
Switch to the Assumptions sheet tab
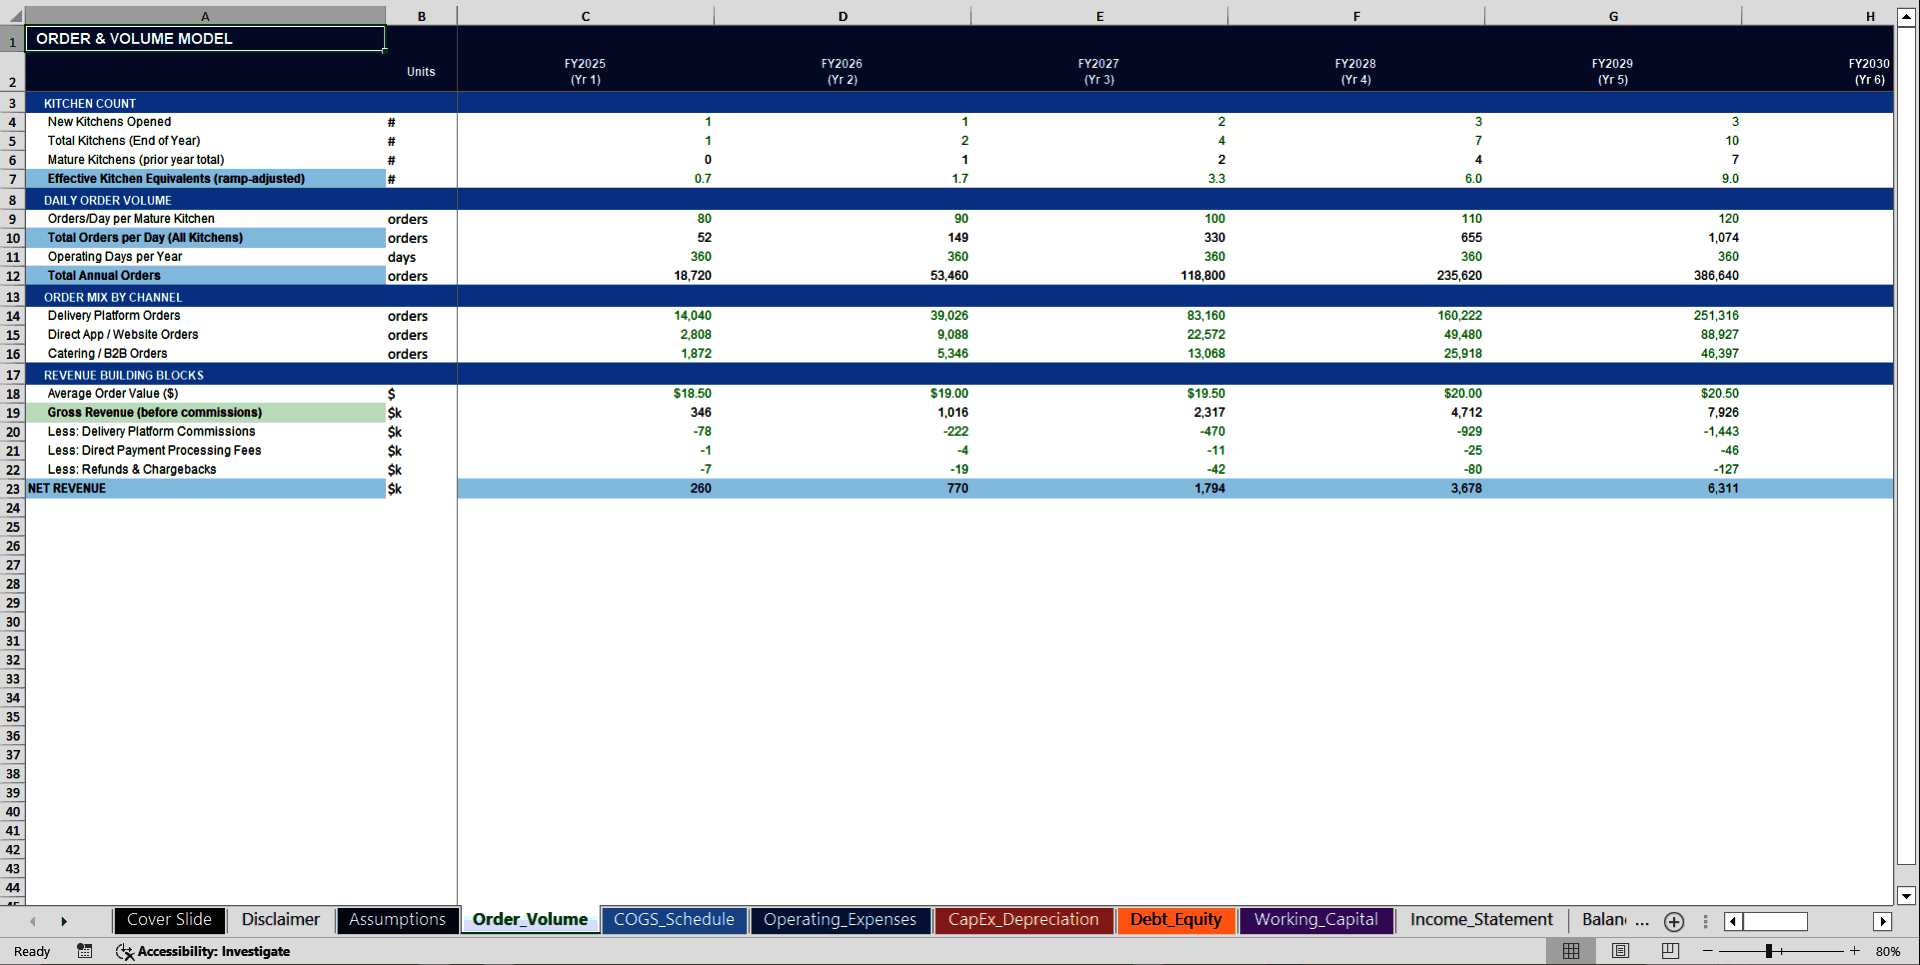(x=397, y=920)
